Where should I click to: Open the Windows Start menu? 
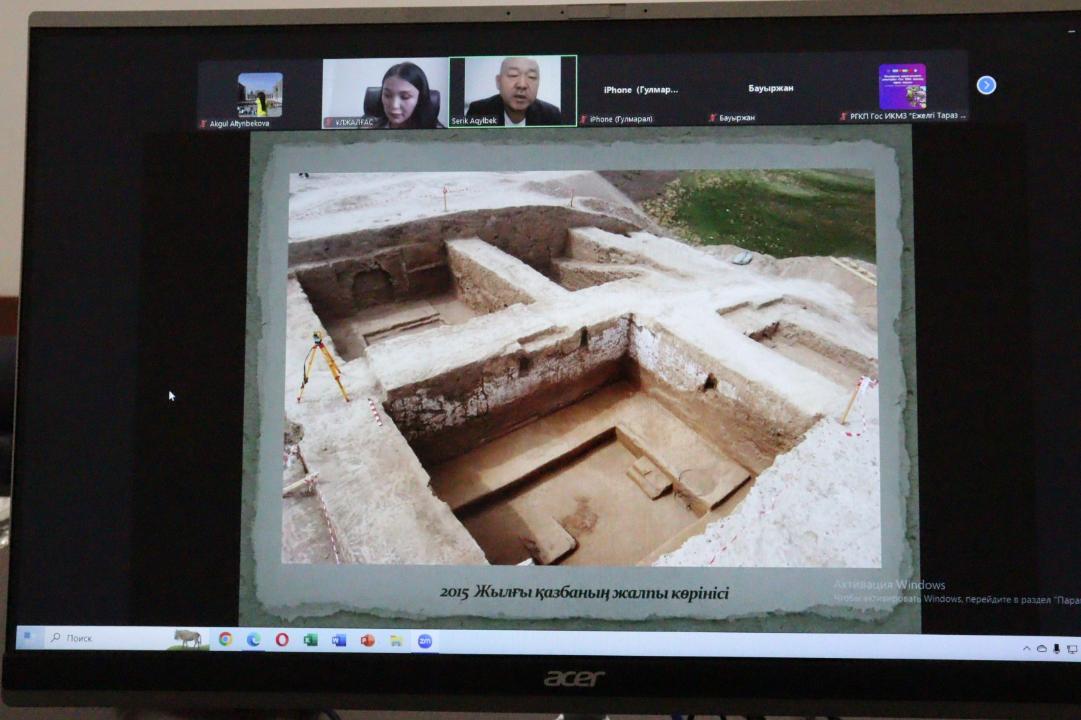pos(28,637)
